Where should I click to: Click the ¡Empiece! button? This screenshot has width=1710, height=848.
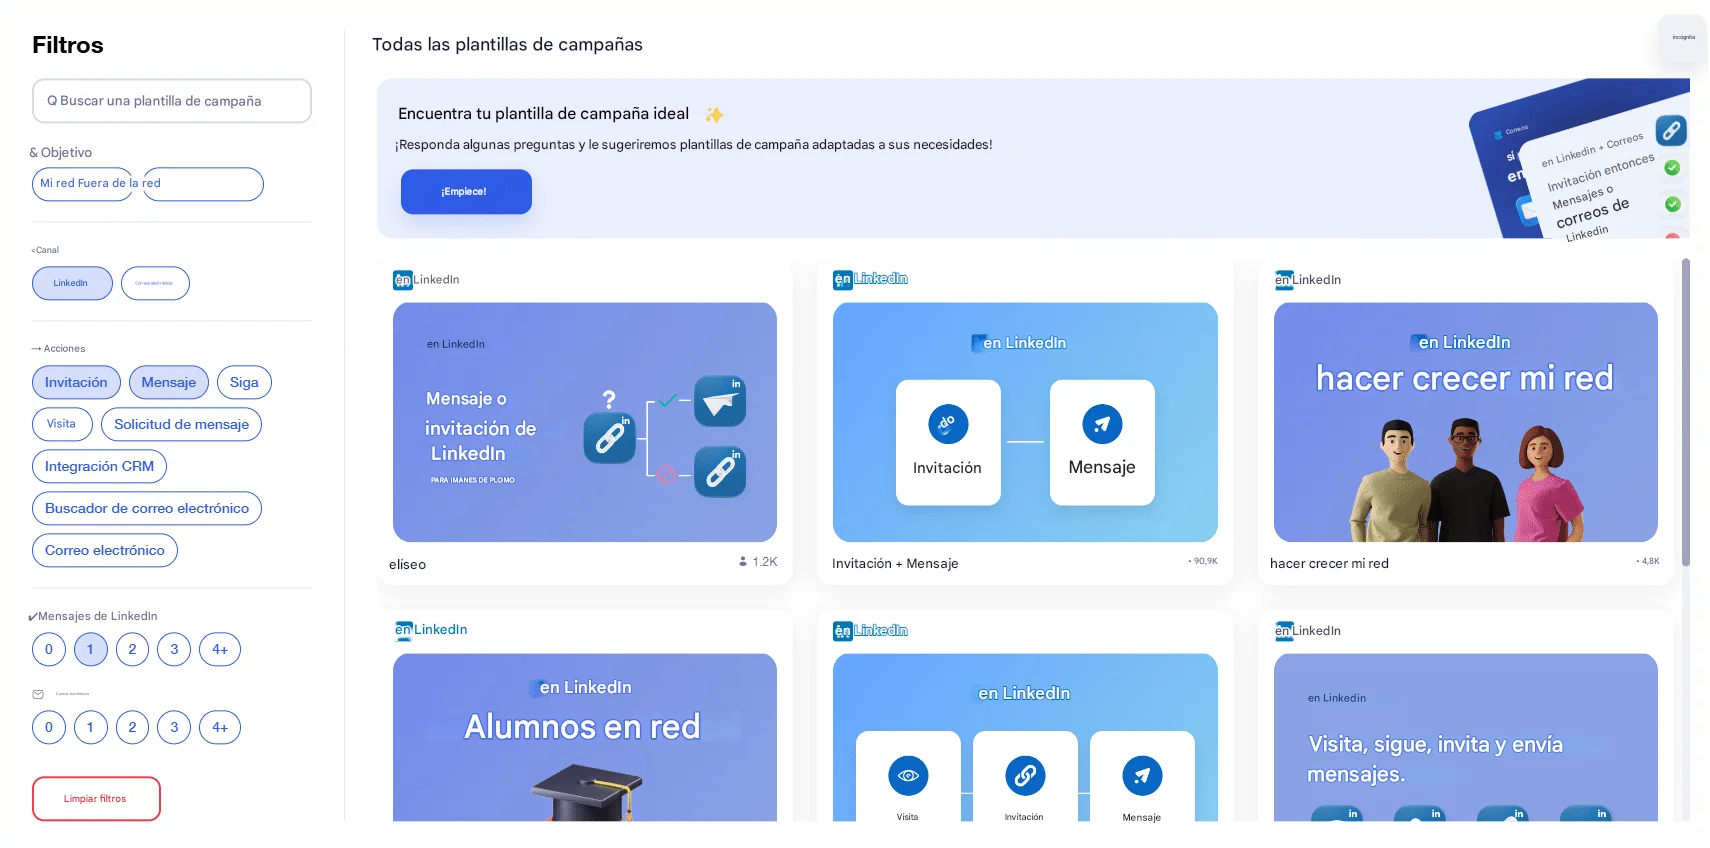[466, 192]
